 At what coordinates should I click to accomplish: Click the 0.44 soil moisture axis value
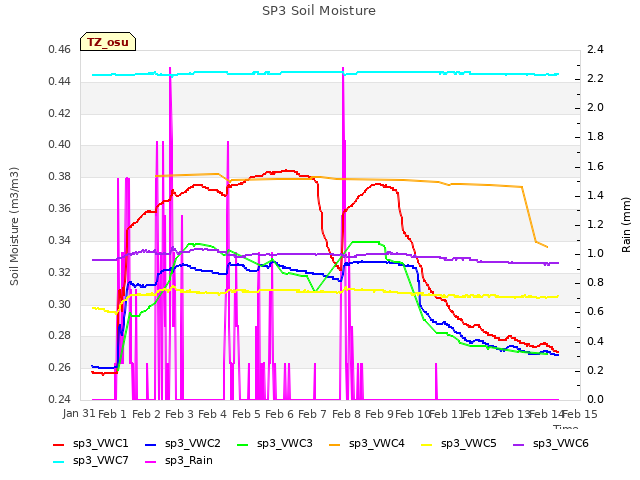click(x=60, y=81)
